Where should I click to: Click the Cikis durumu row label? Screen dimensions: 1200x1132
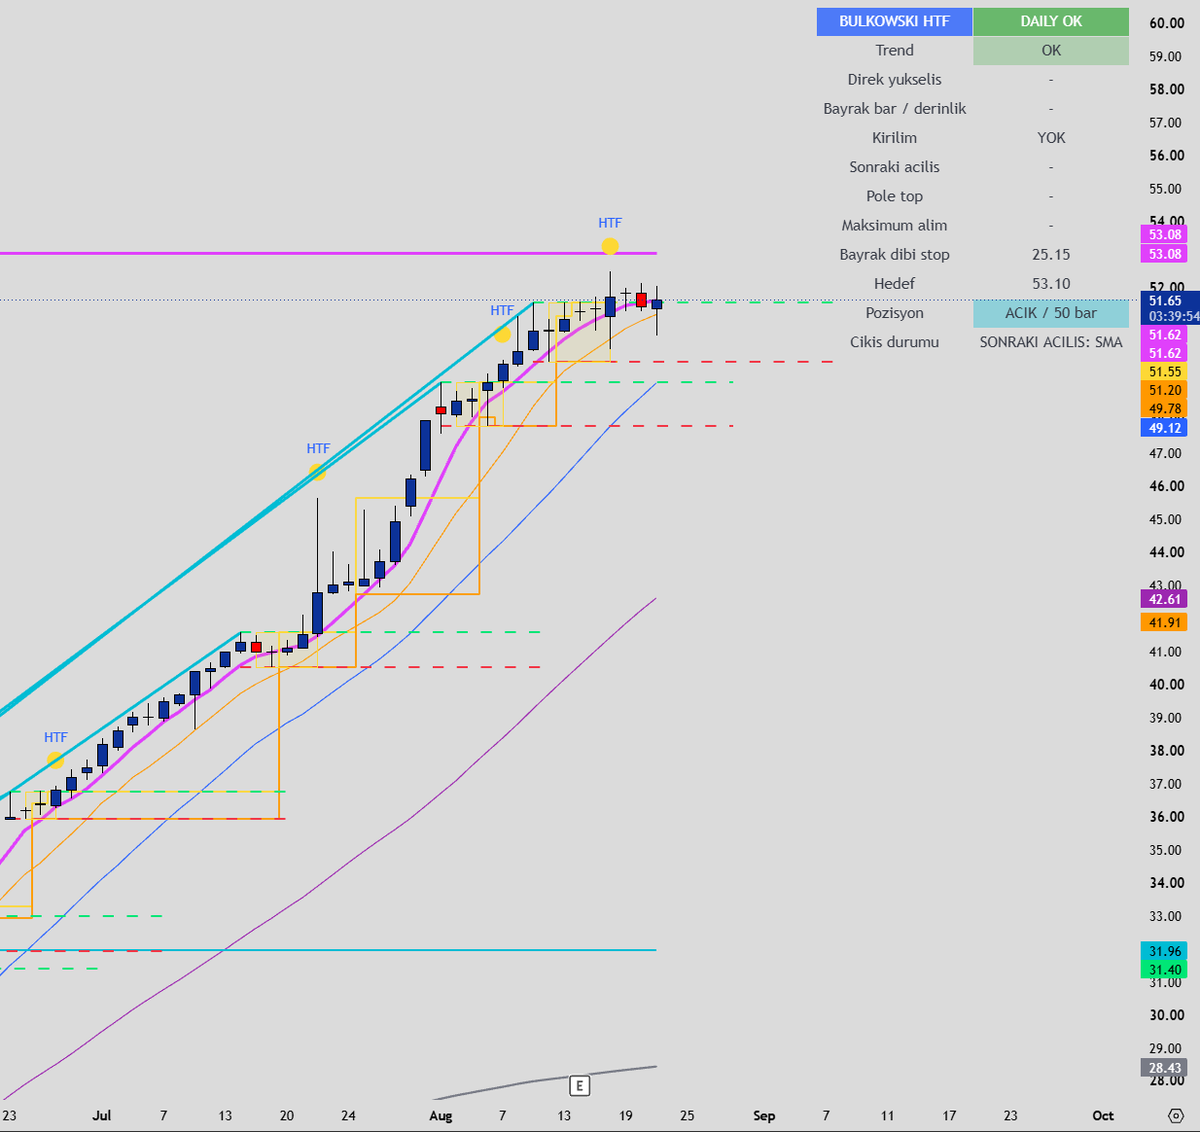(894, 342)
